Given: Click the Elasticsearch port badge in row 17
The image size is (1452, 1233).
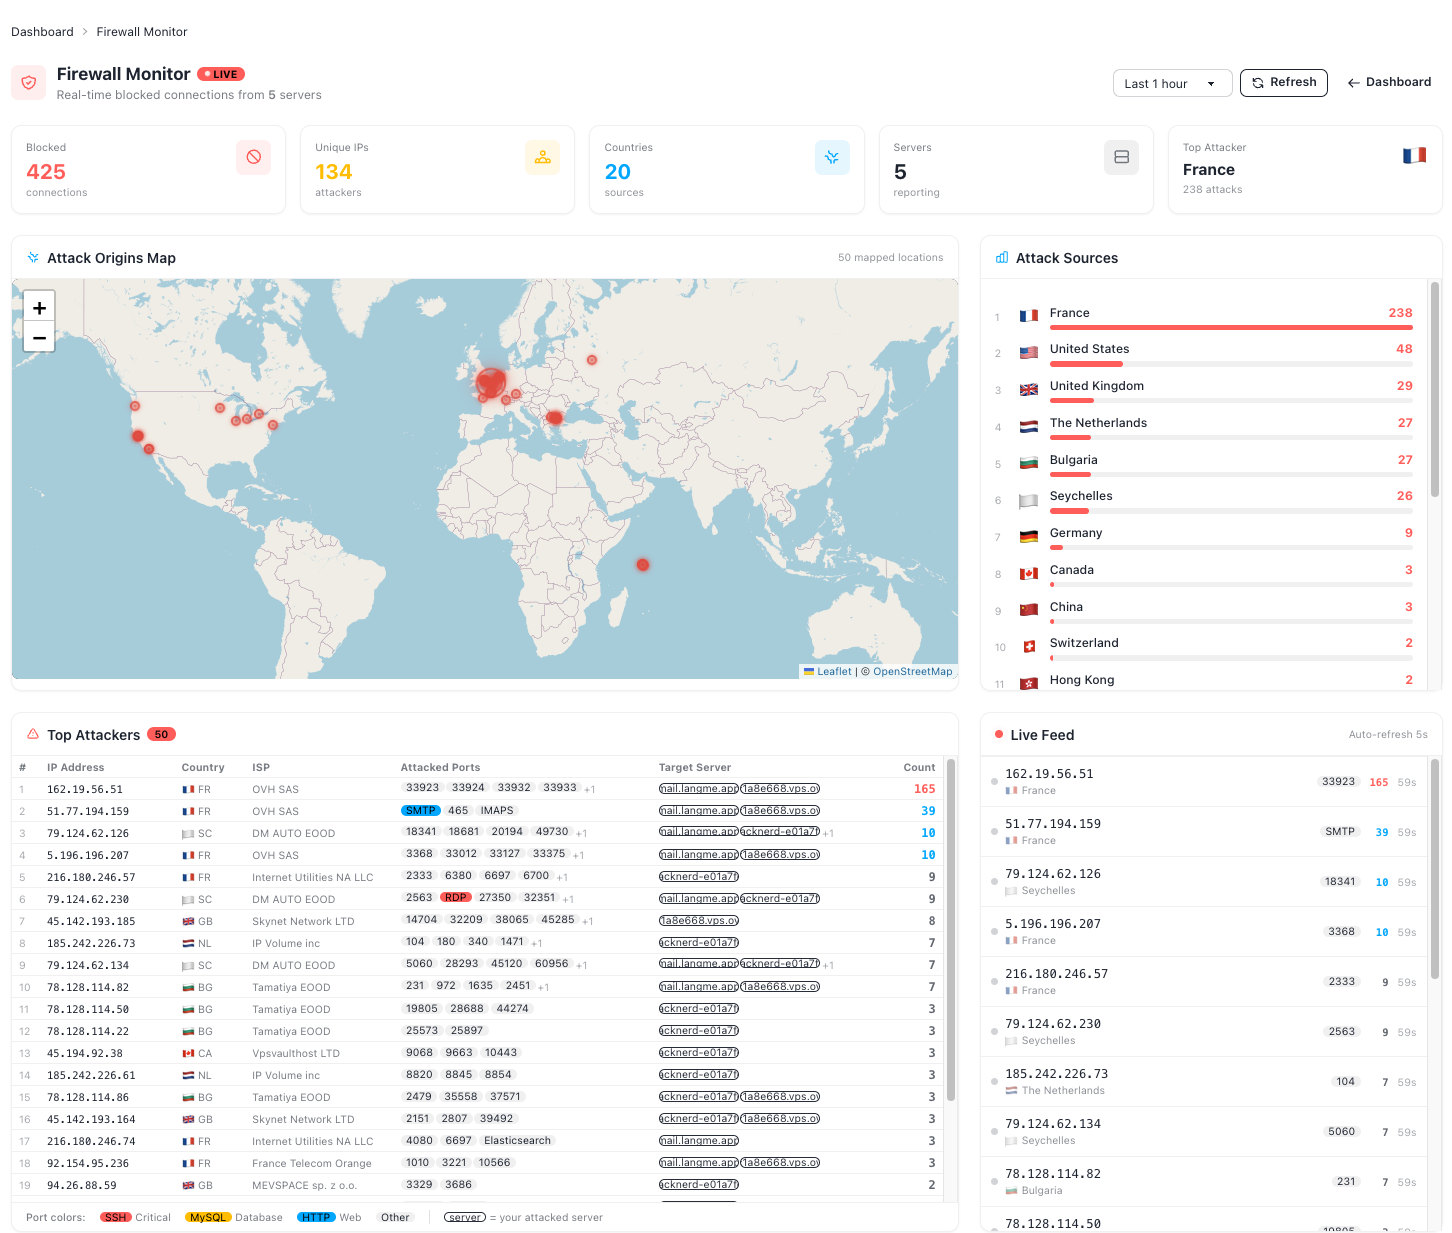Looking at the screenshot, I should point(517,1140).
